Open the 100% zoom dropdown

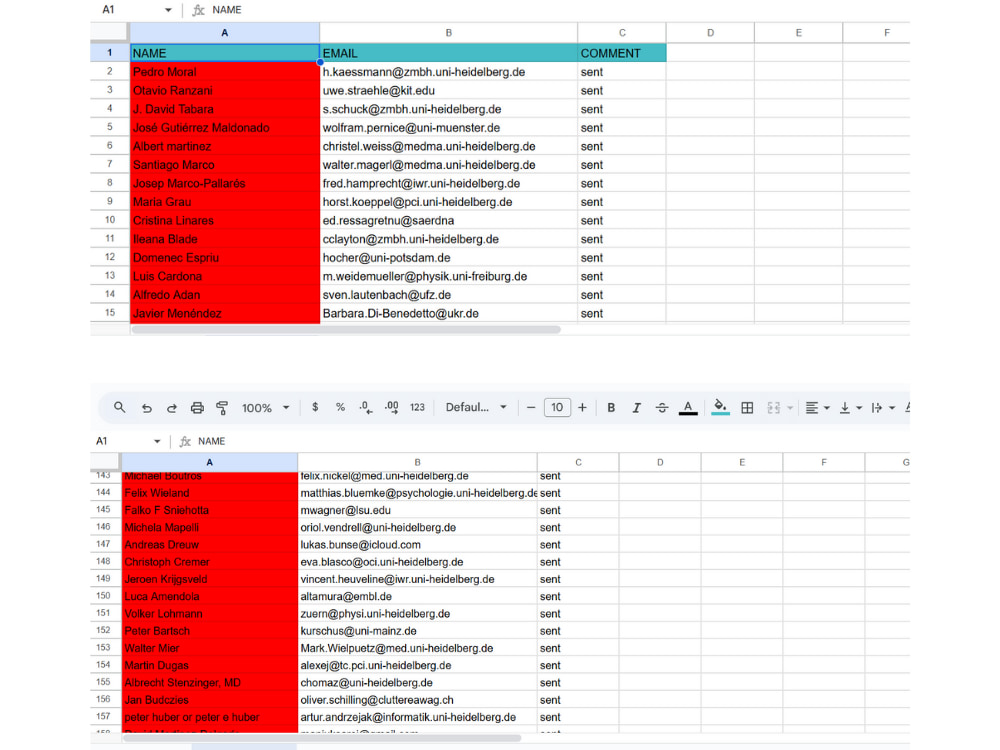tap(265, 408)
